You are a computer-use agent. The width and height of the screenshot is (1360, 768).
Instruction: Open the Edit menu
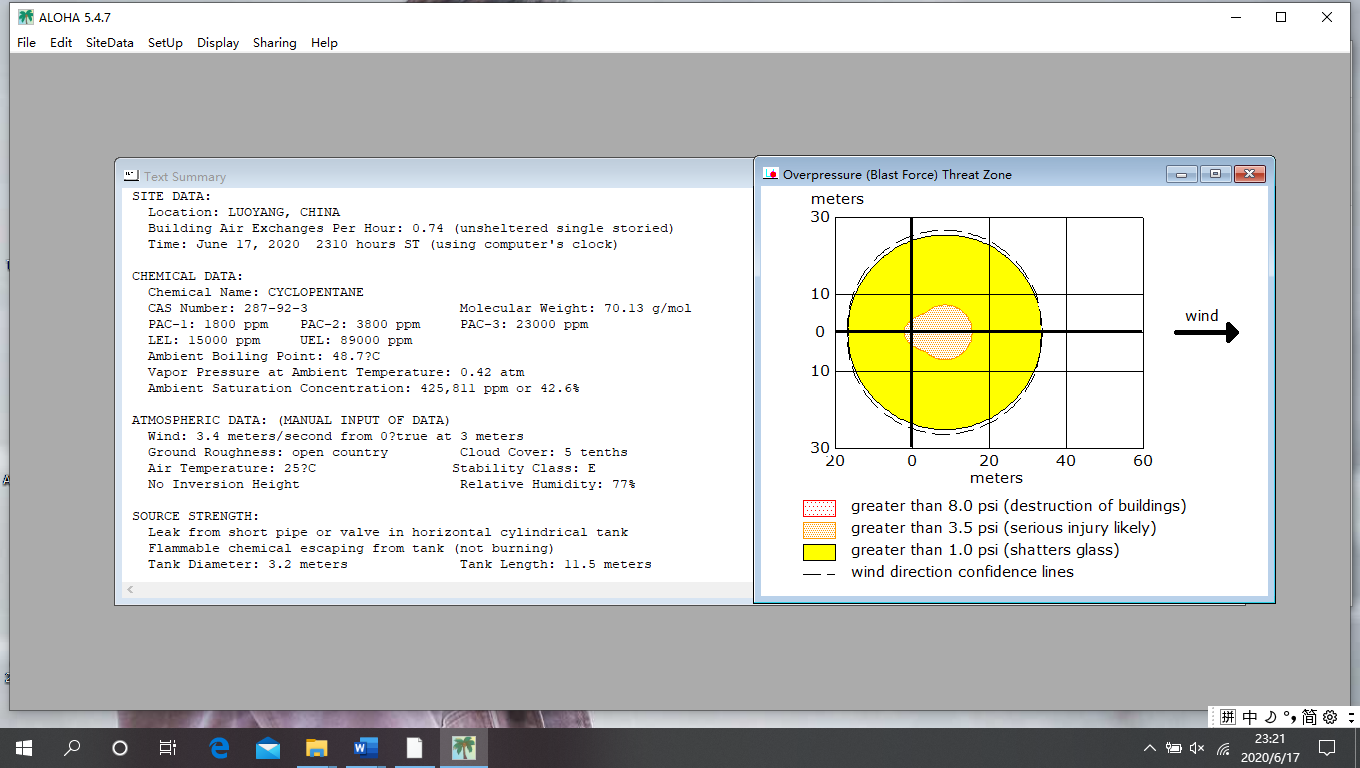coord(61,43)
